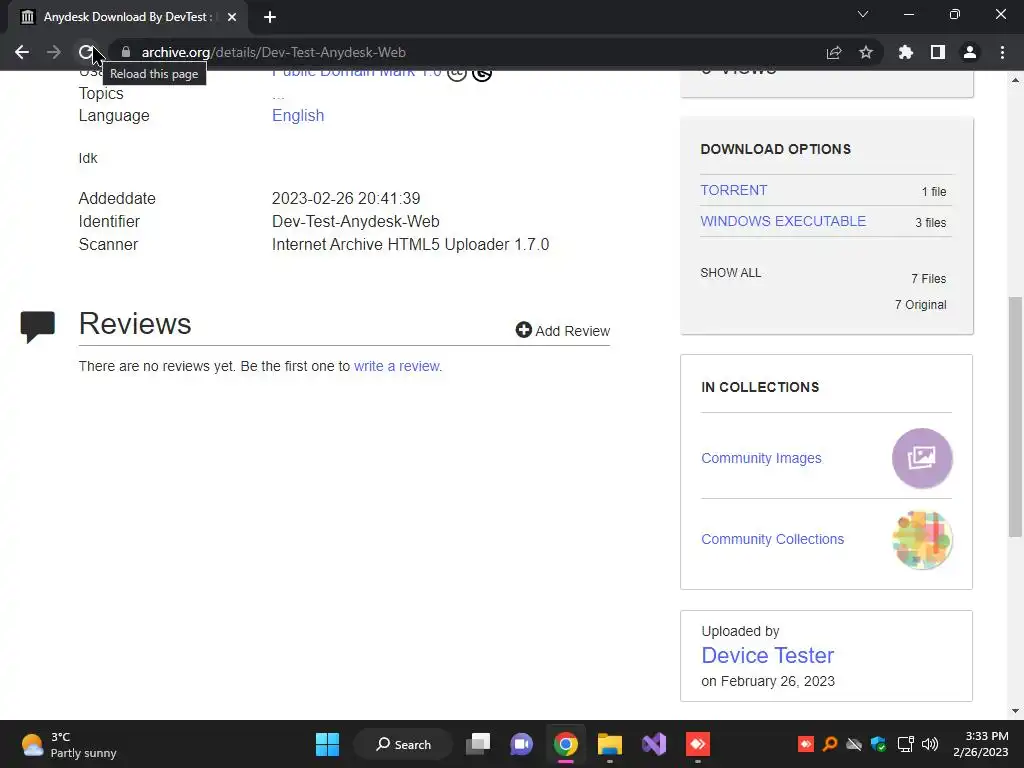Download the TORRENT file
The image size is (1024, 768).
(x=733, y=190)
